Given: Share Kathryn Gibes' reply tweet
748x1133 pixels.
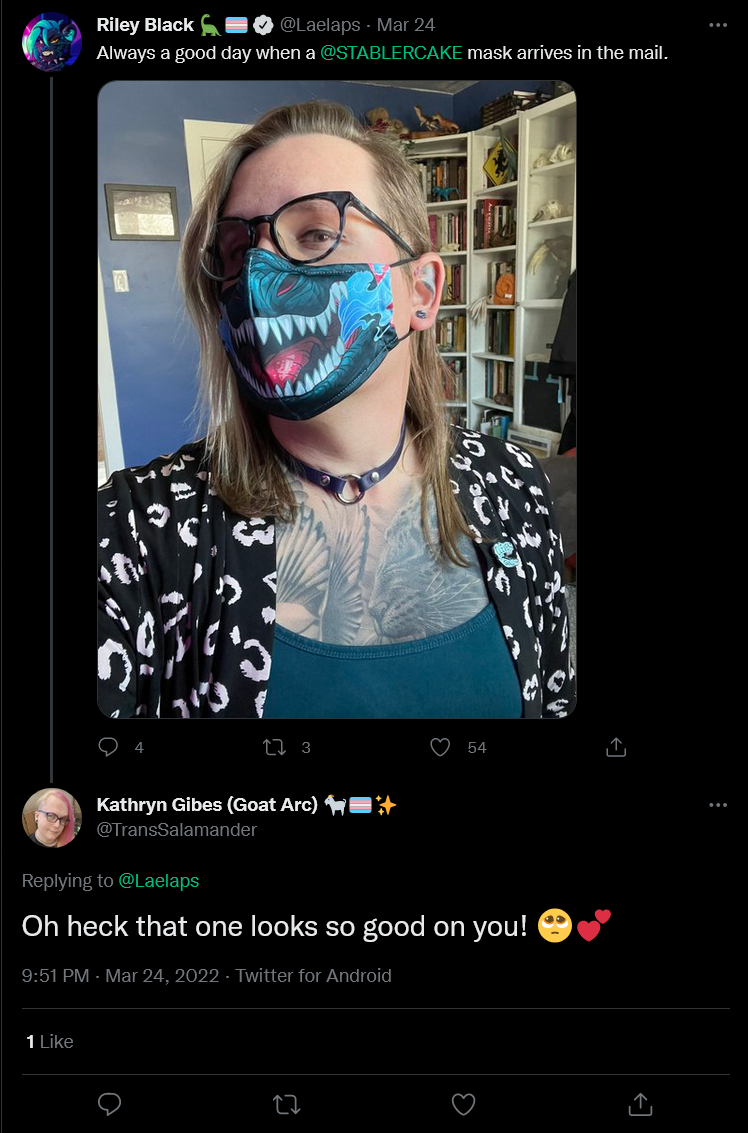Looking at the screenshot, I should (x=640, y=1104).
